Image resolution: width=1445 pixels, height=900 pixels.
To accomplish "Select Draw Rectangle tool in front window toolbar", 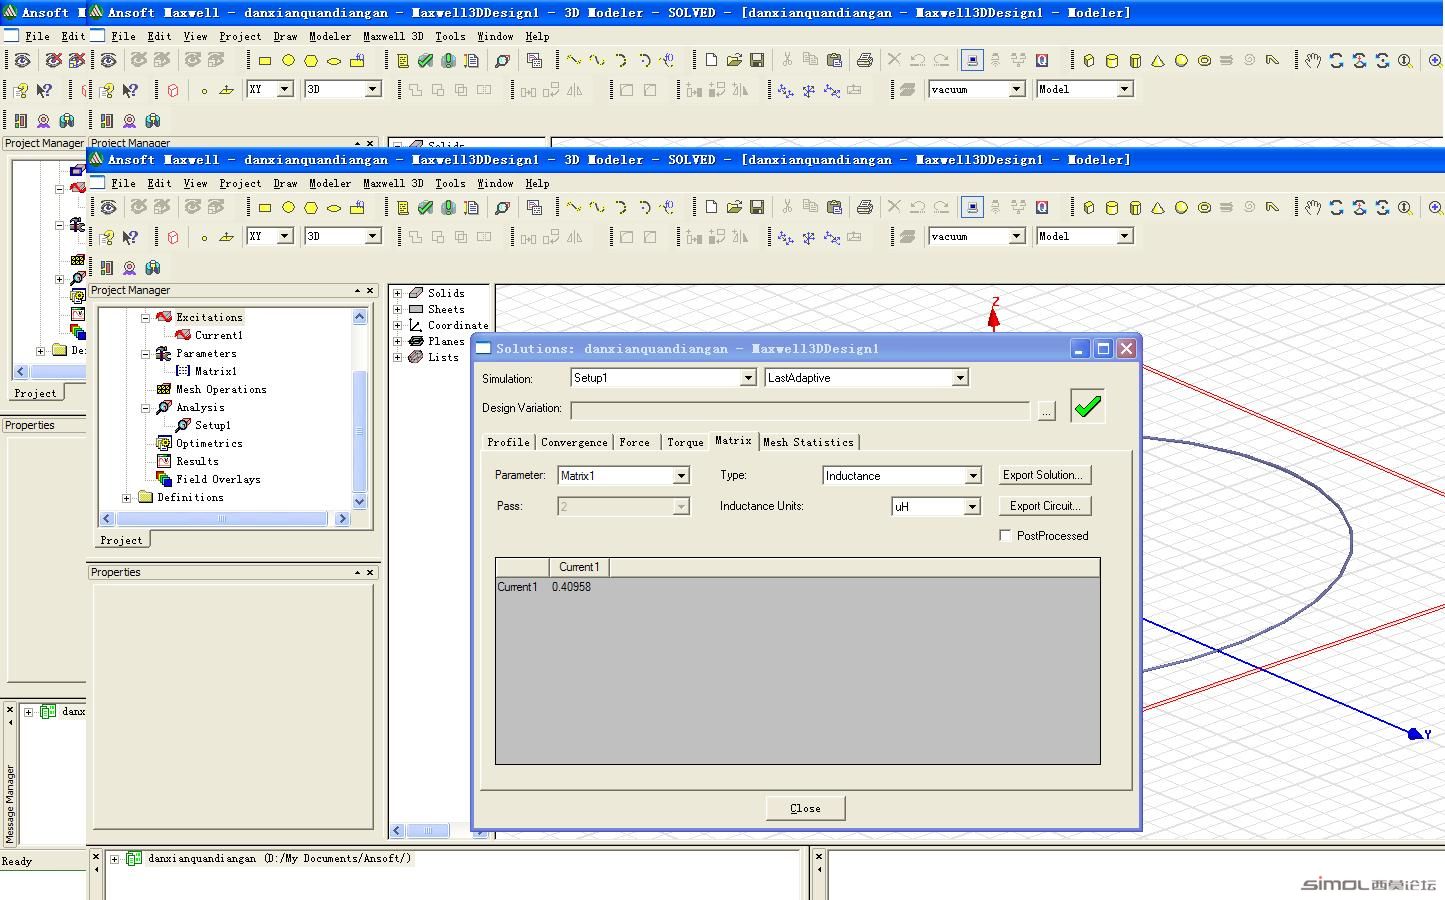I will click(265, 208).
